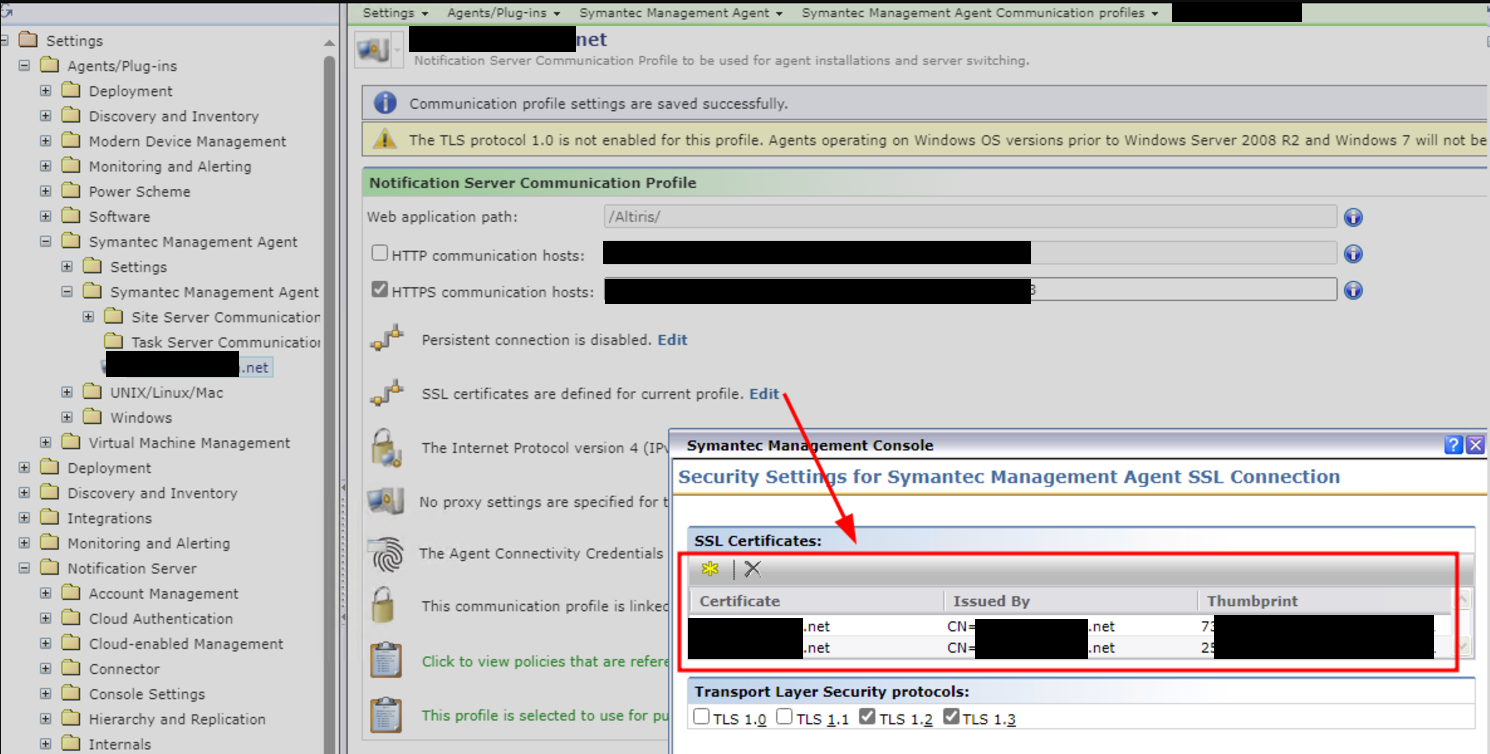This screenshot has width=1490, height=754.
Task: Click the Thumbprint column header
Action: 1324,601
